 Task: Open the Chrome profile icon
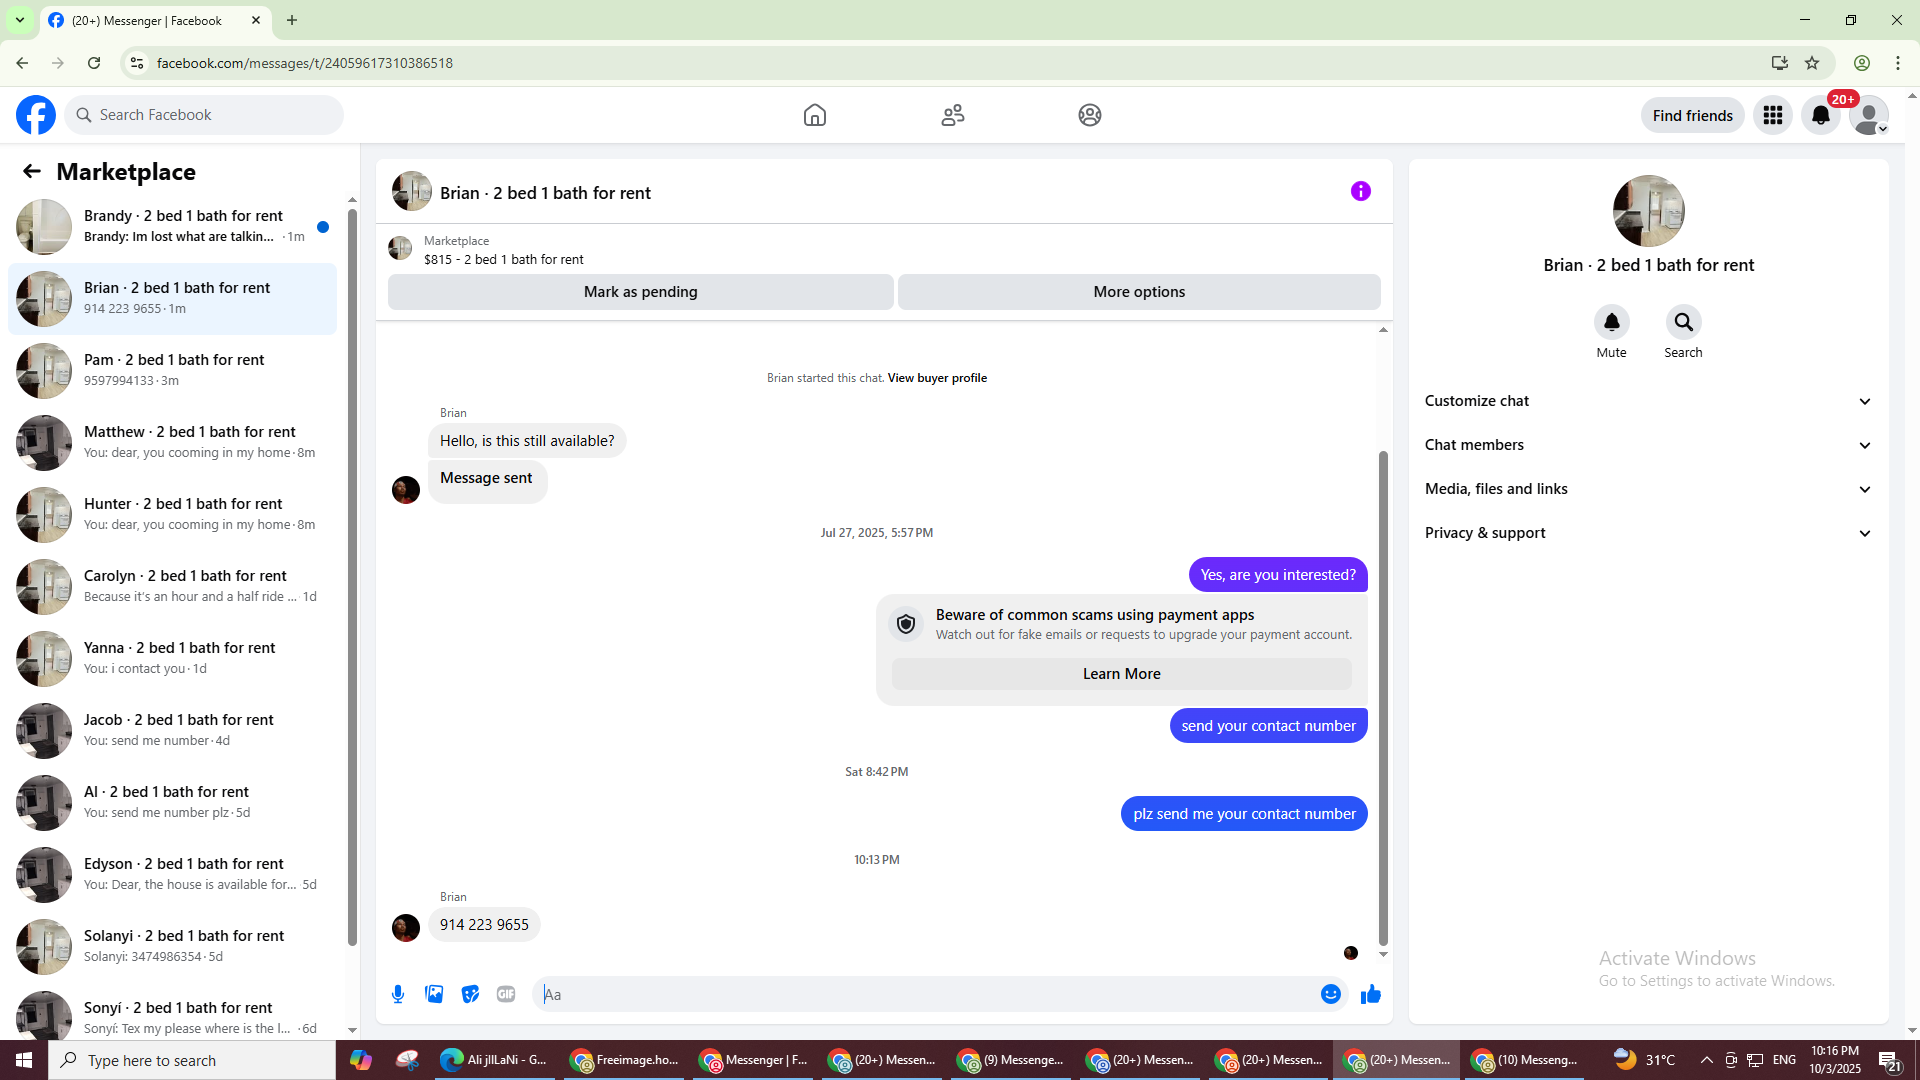[1862, 63]
